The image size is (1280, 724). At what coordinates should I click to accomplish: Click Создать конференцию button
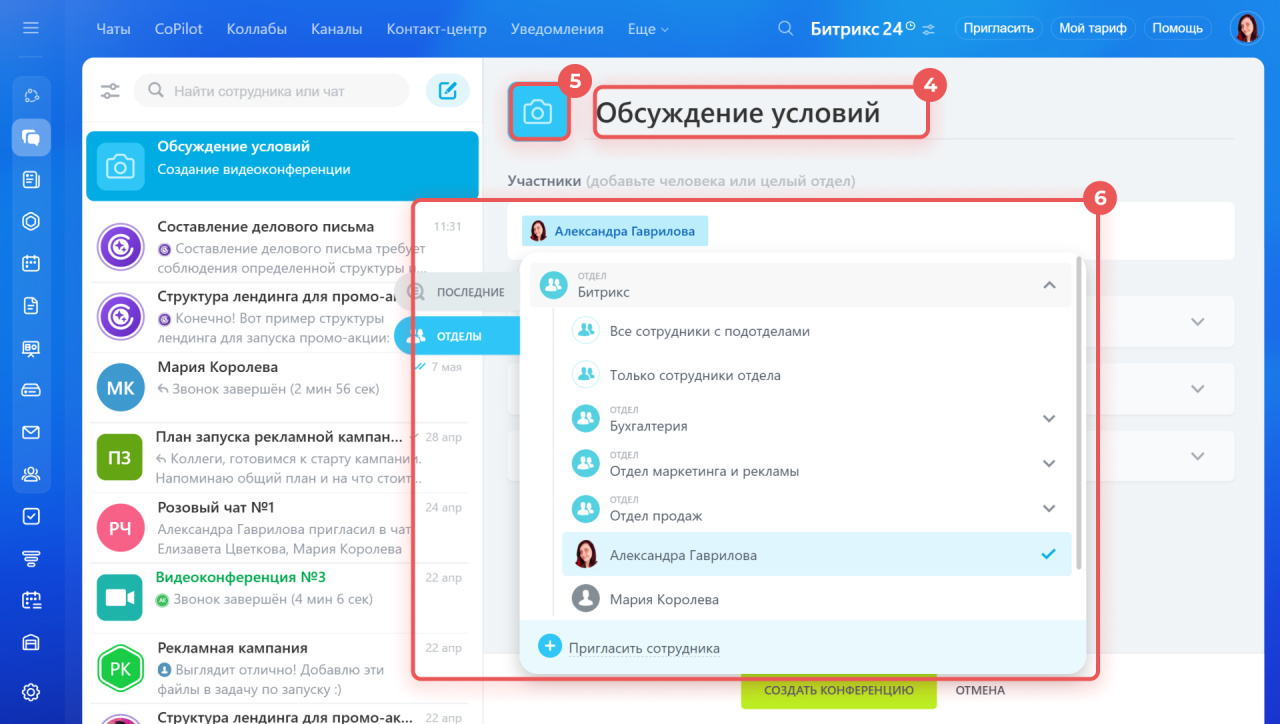[838, 690]
